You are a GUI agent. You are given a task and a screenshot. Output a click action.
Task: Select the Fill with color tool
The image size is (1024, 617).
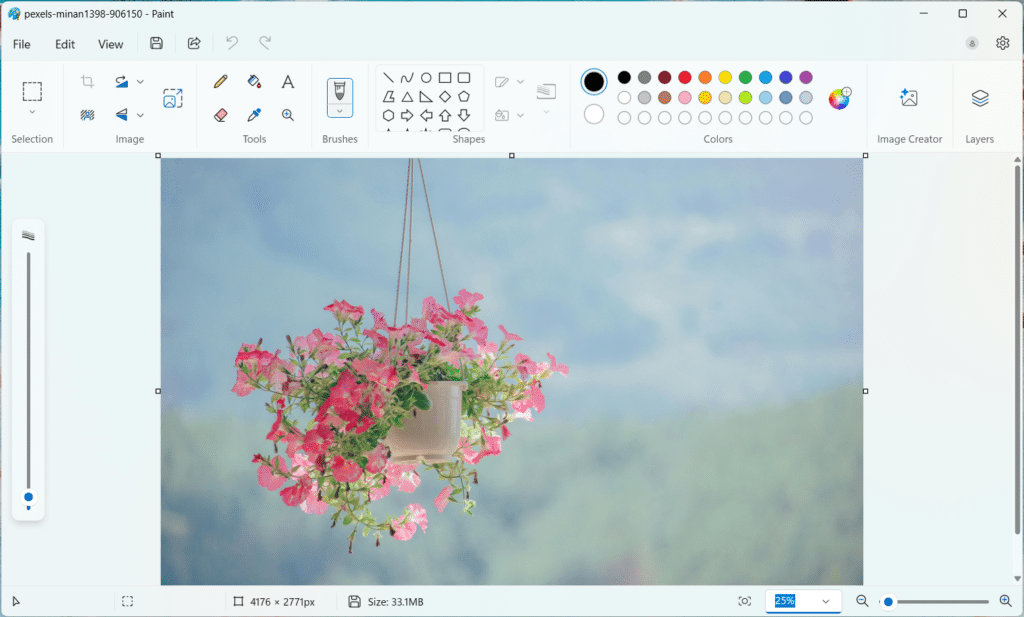pyautogui.click(x=253, y=82)
